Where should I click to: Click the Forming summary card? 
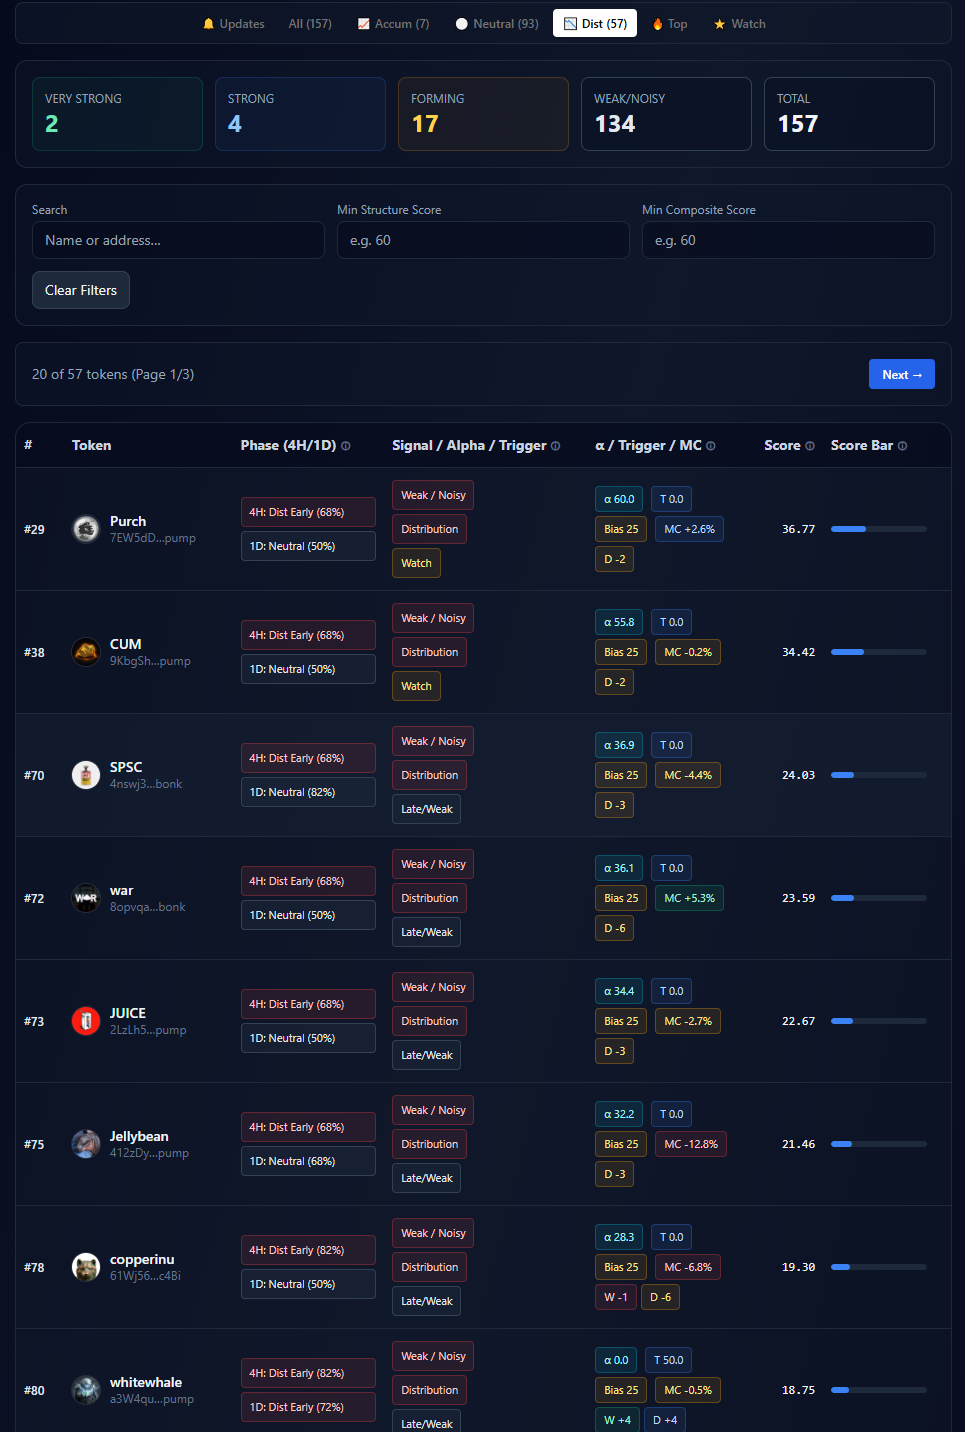pos(483,114)
